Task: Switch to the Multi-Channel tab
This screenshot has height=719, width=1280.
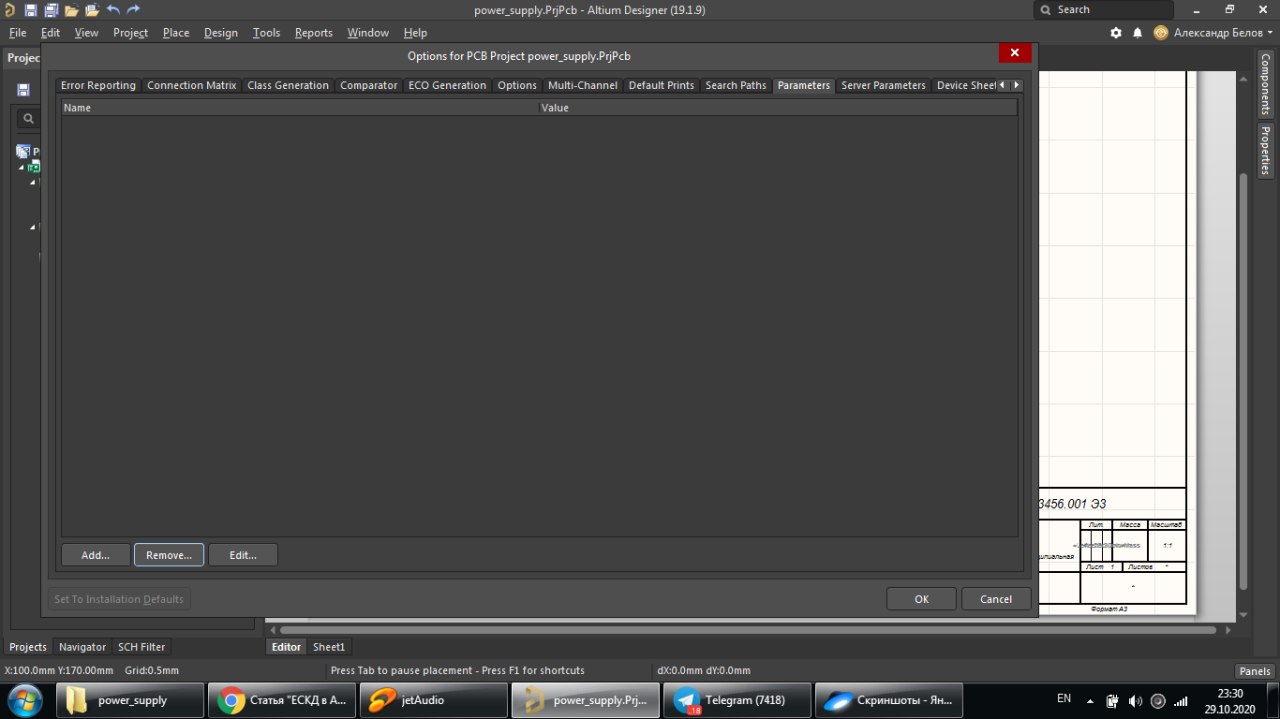Action: pyautogui.click(x=583, y=85)
